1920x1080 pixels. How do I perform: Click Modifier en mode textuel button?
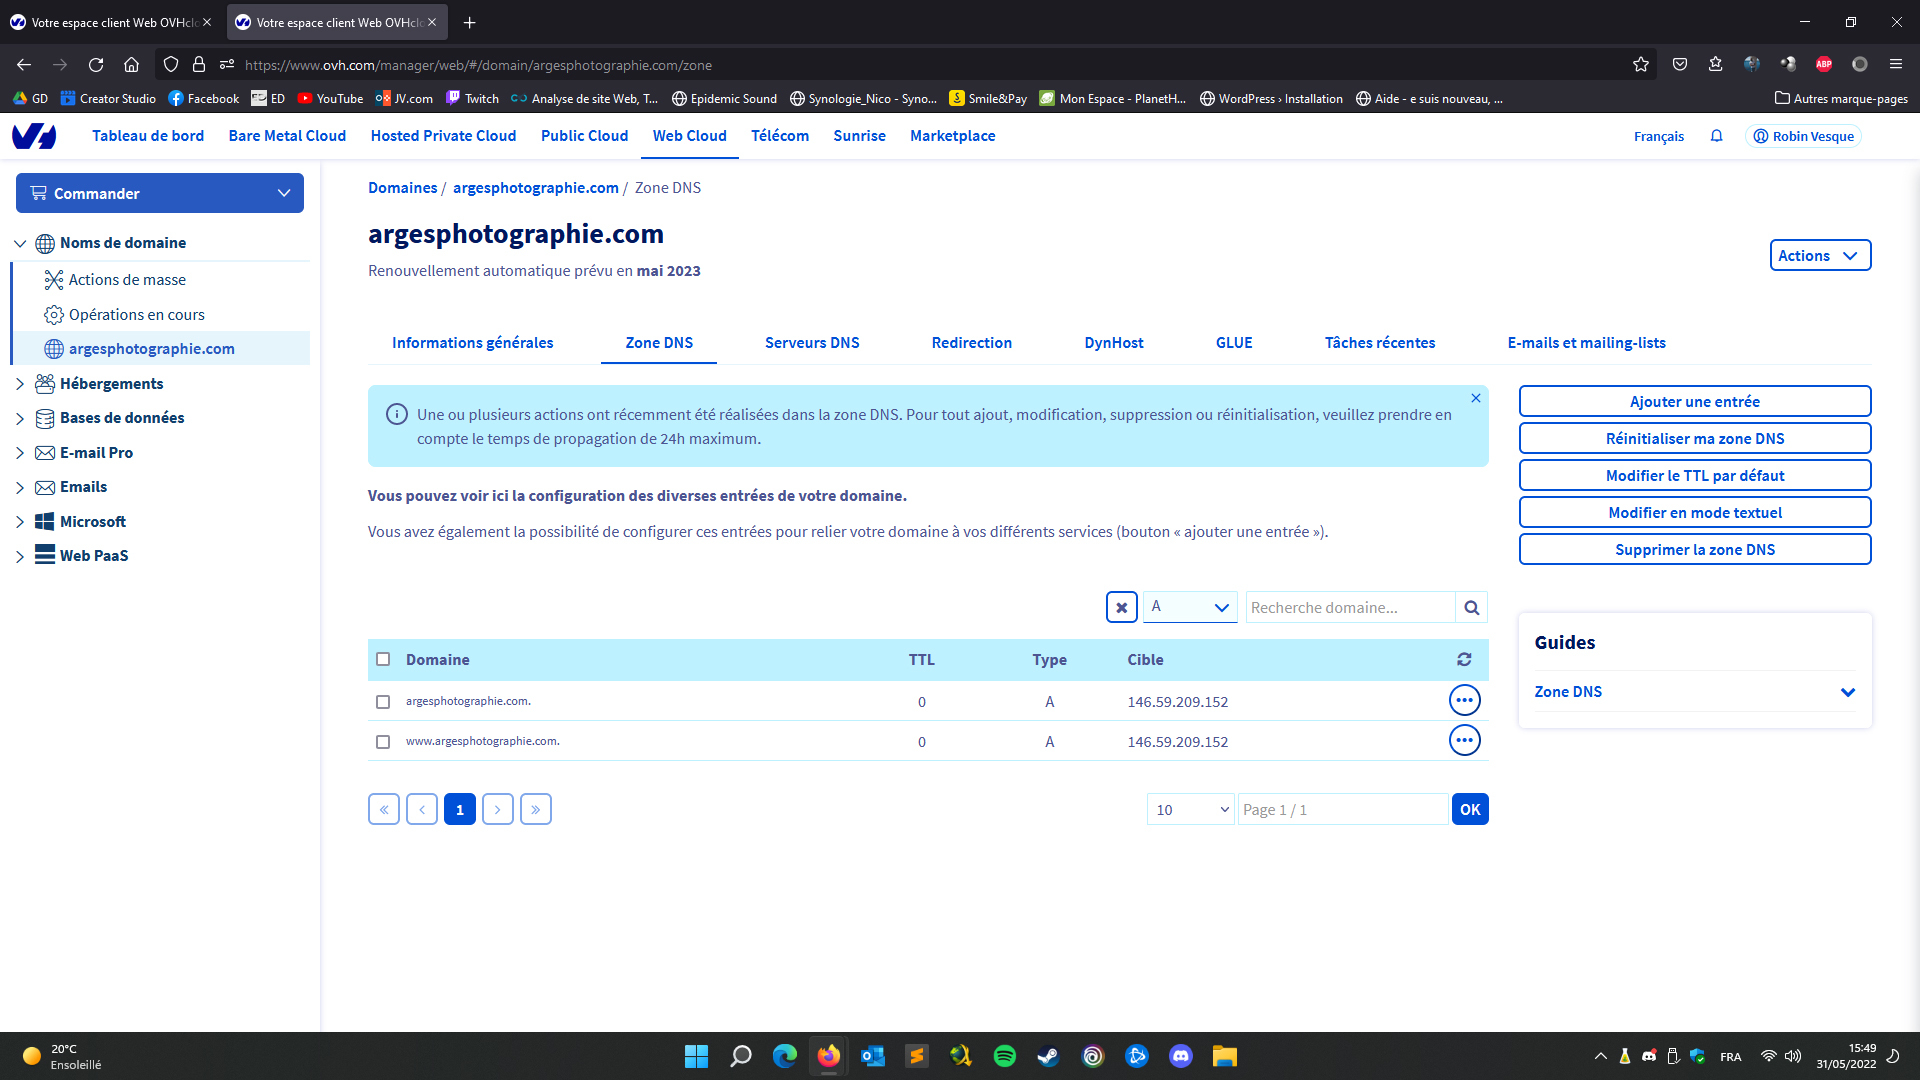pyautogui.click(x=1694, y=513)
